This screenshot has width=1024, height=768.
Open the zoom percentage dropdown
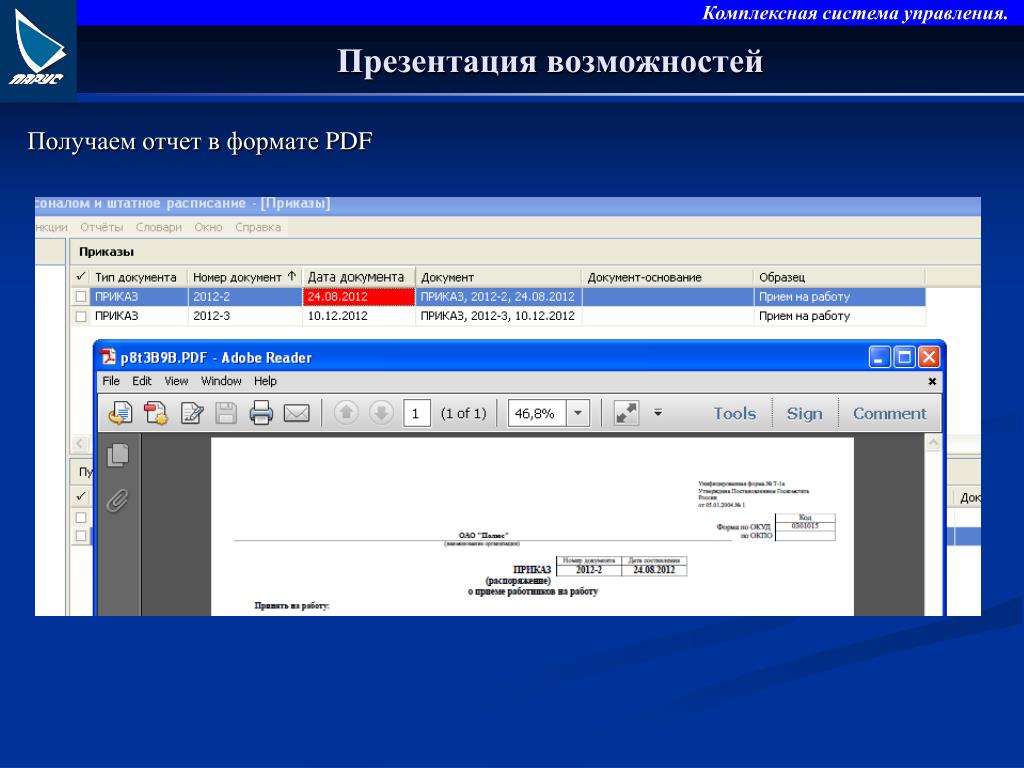pos(578,413)
